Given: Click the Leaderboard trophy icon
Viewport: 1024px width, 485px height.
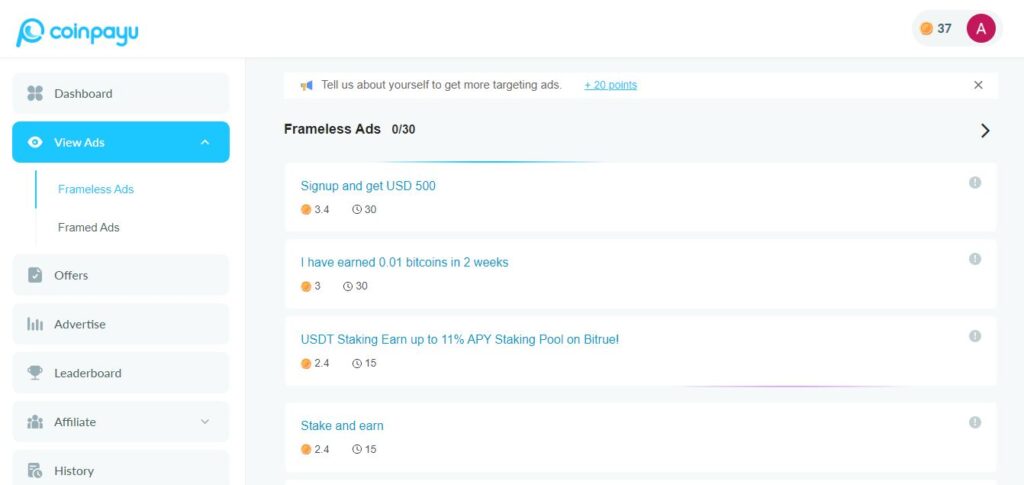Looking at the screenshot, I should (x=35, y=373).
